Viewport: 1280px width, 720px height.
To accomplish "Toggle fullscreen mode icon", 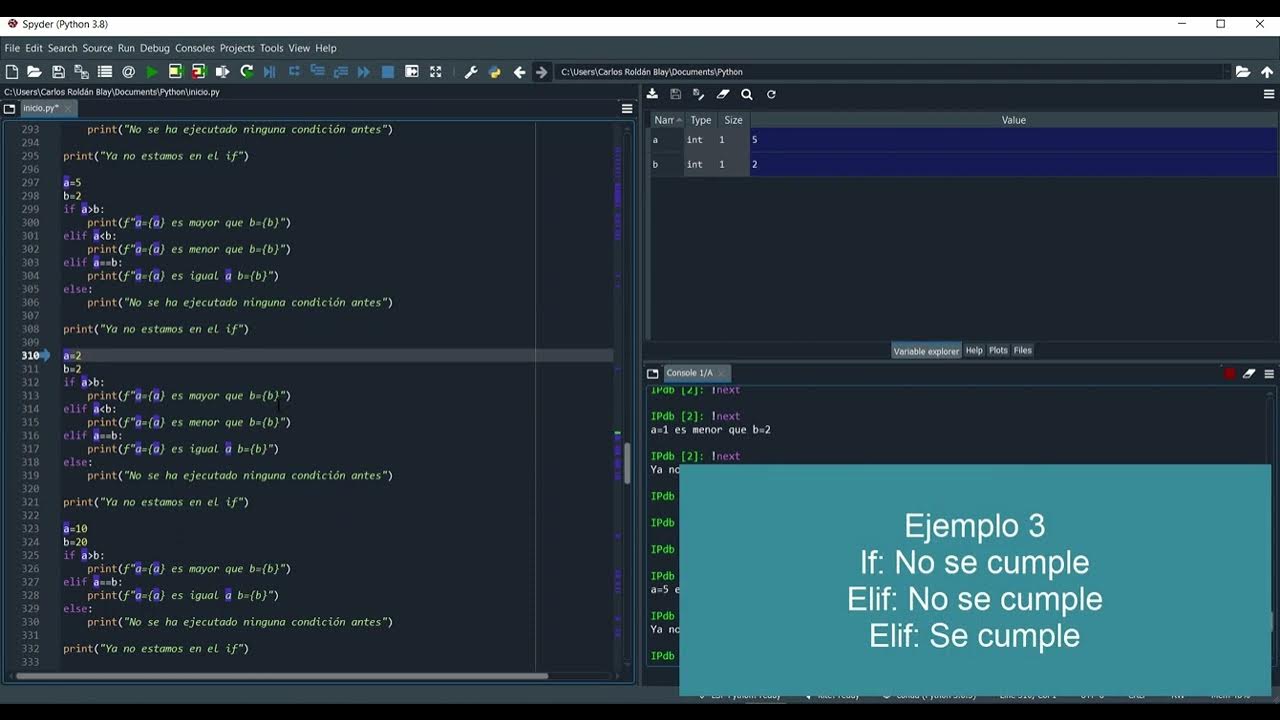I will tap(435, 72).
